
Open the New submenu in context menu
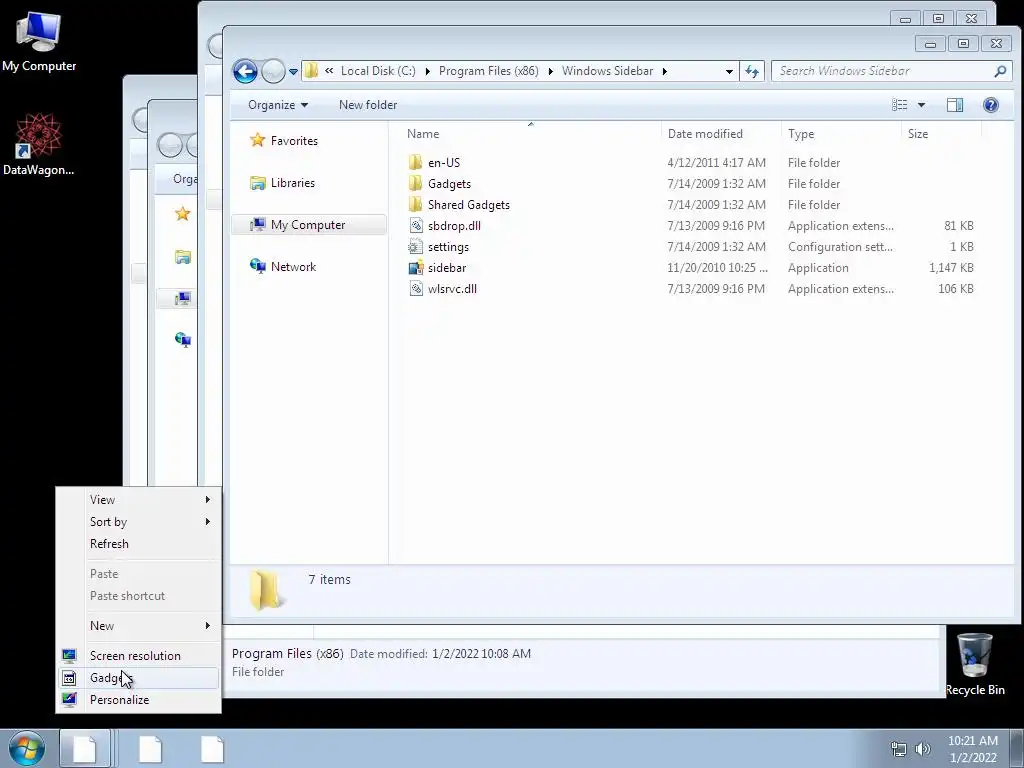(138, 626)
